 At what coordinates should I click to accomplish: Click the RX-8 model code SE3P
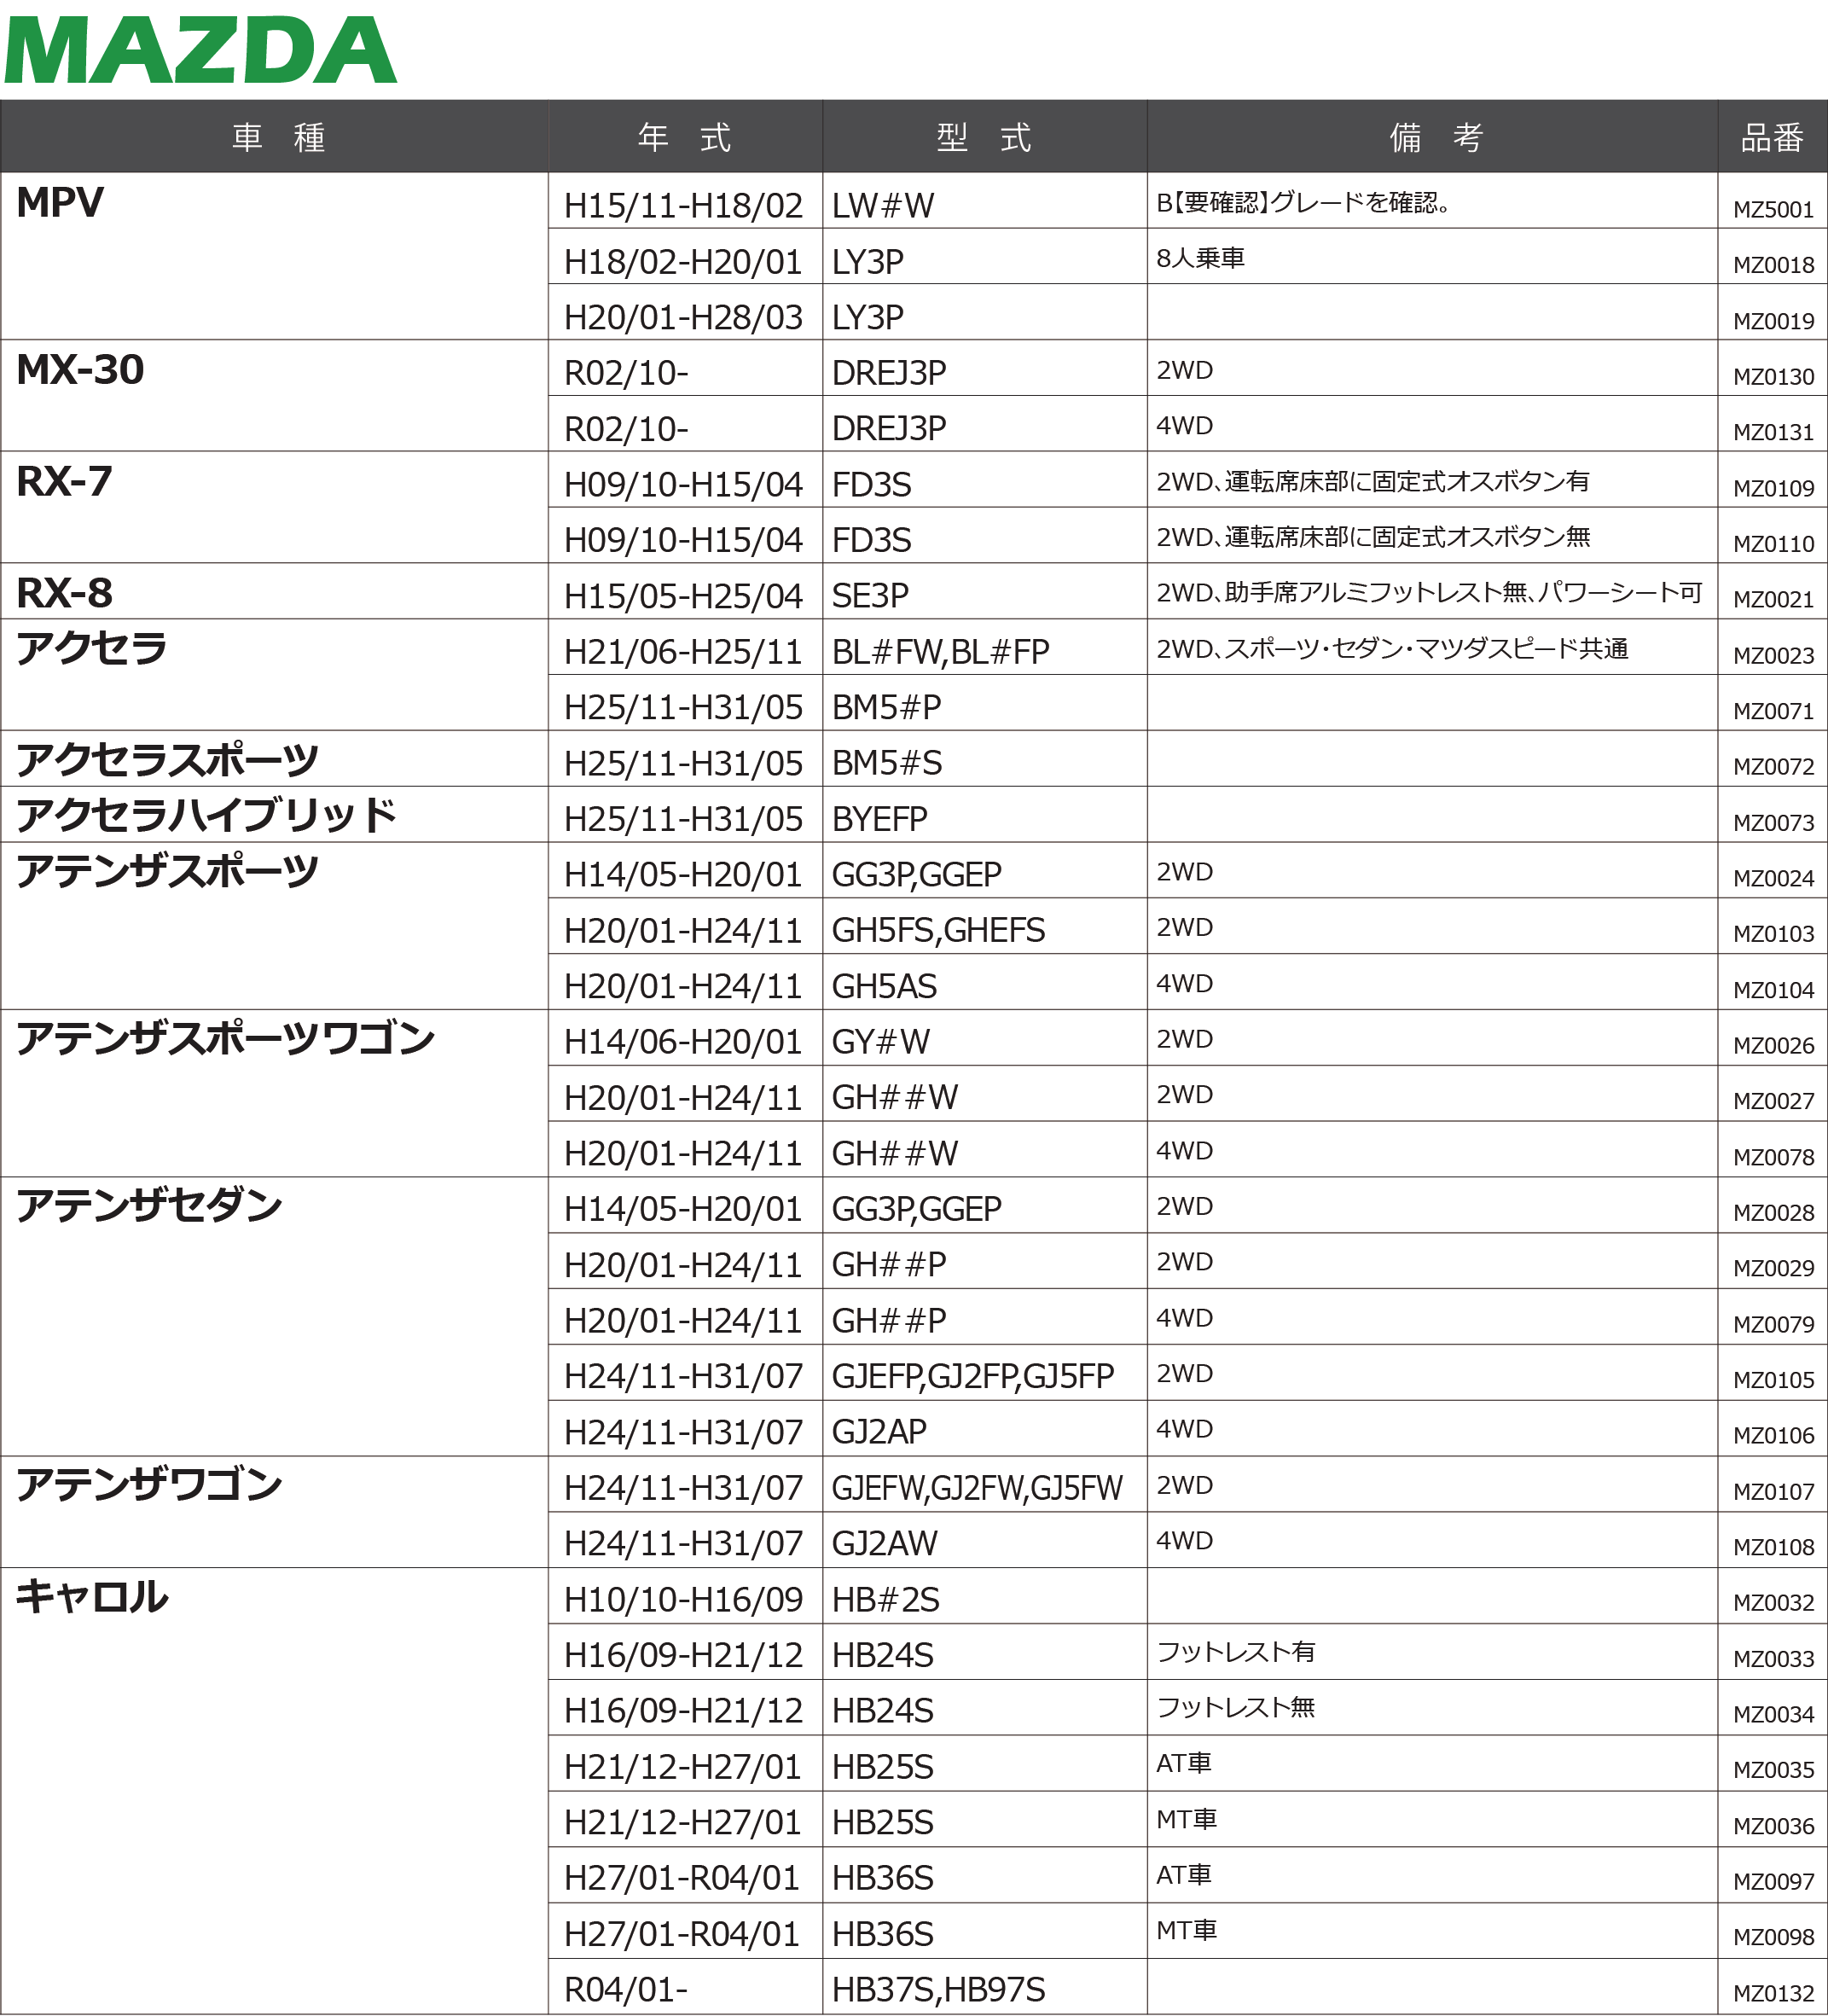(870, 596)
